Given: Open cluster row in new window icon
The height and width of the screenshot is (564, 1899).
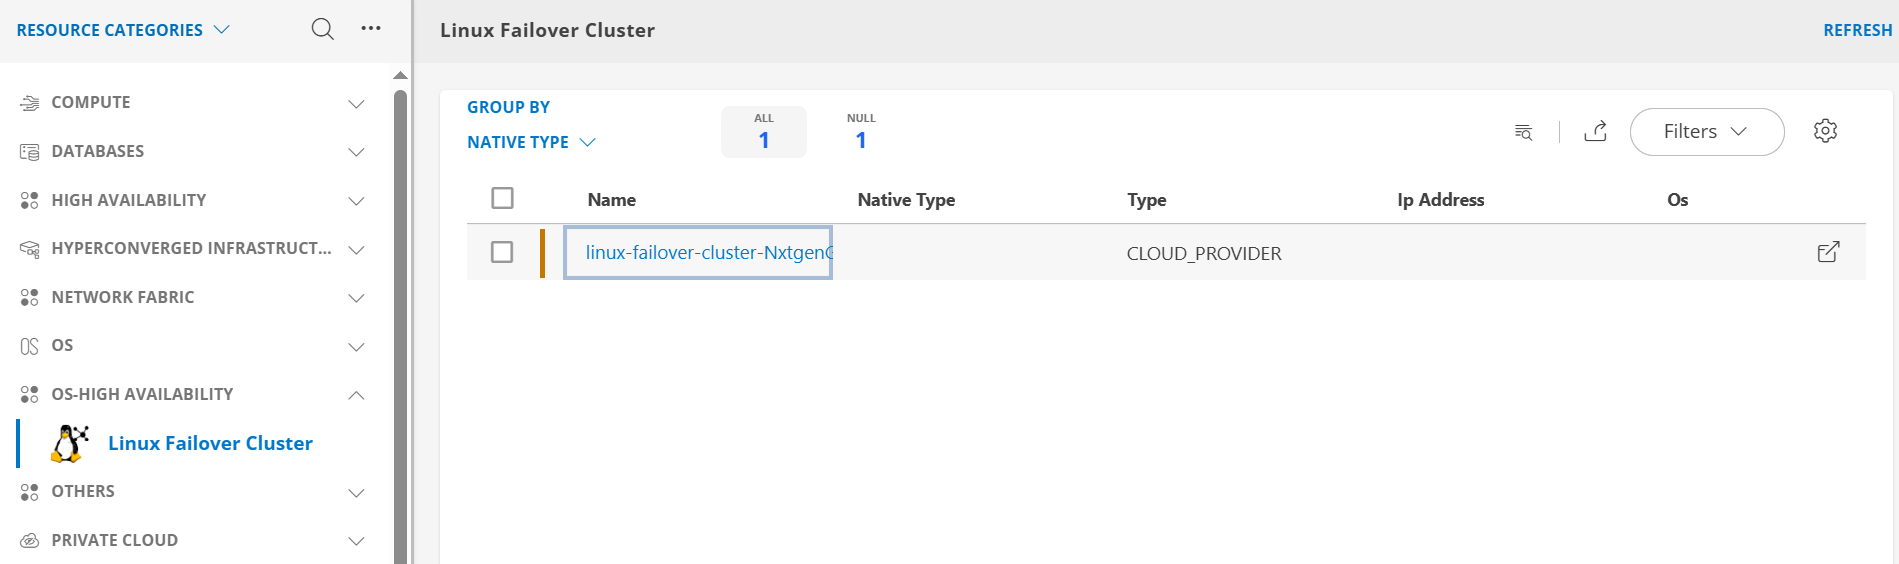Looking at the screenshot, I should click(x=1828, y=252).
